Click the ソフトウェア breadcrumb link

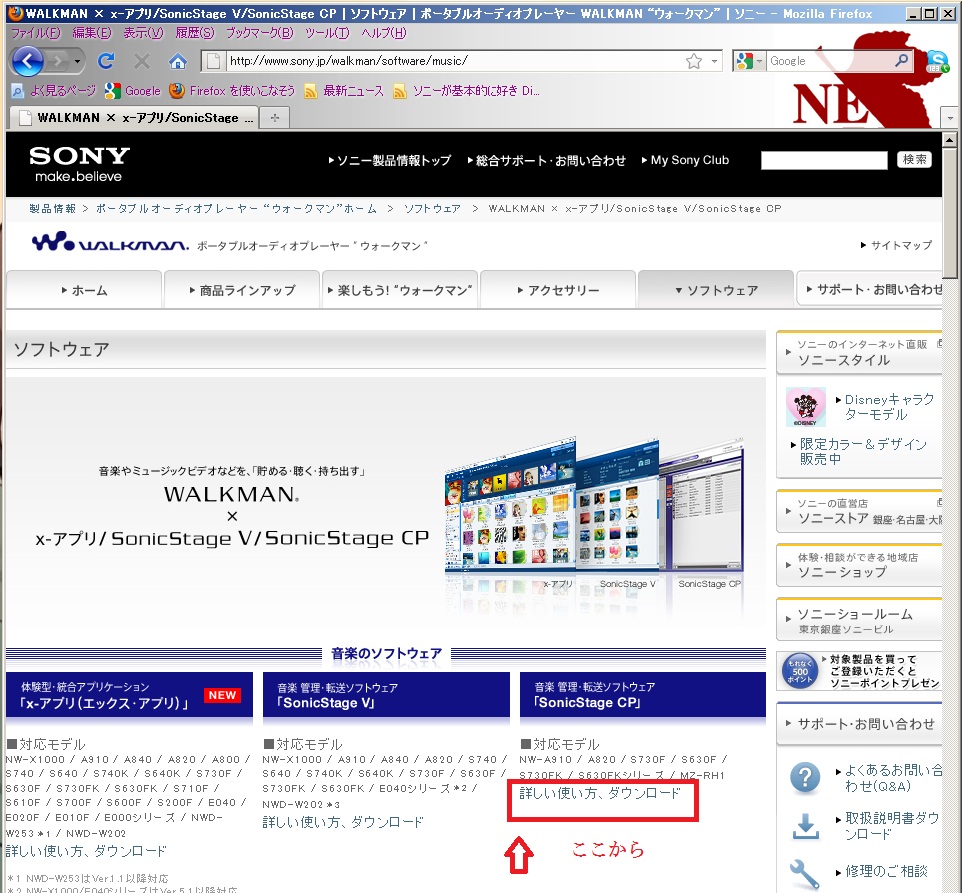[x=432, y=209]
